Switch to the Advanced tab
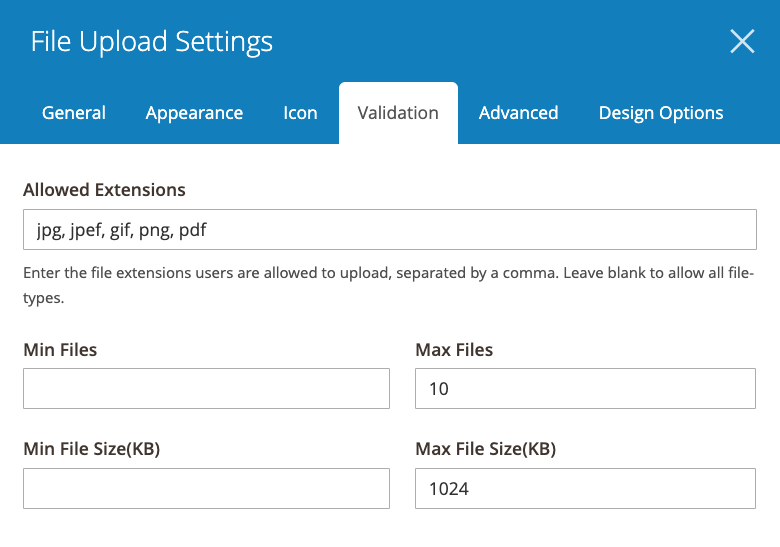 click(518, 113)
